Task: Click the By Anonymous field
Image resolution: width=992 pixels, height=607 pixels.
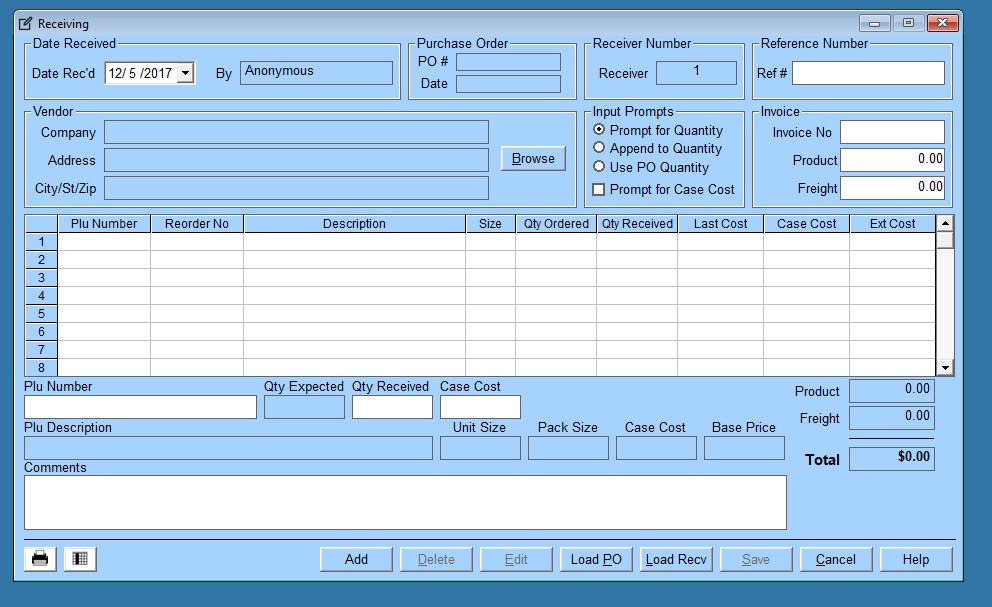Action: pyautogui.click(x=316, y=73)
